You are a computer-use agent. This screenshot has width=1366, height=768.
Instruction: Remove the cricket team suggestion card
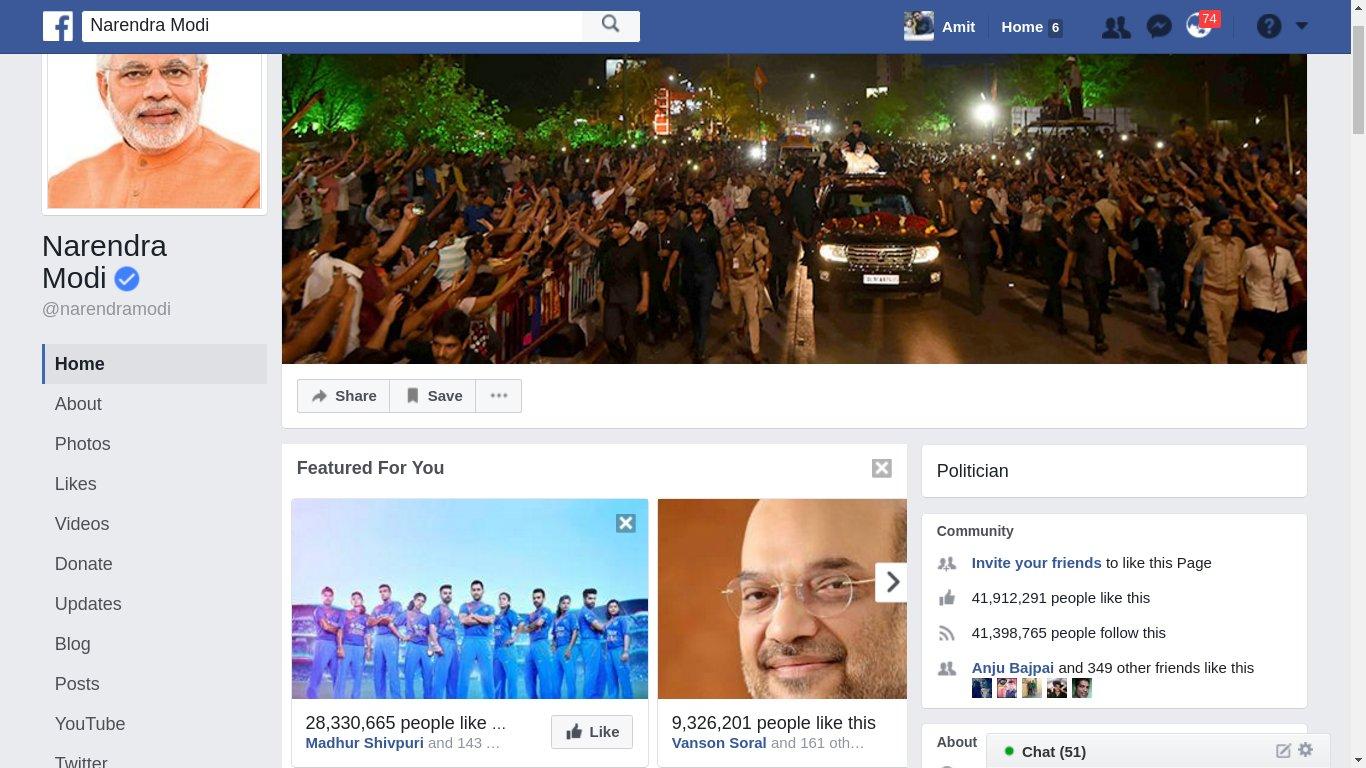626,523
